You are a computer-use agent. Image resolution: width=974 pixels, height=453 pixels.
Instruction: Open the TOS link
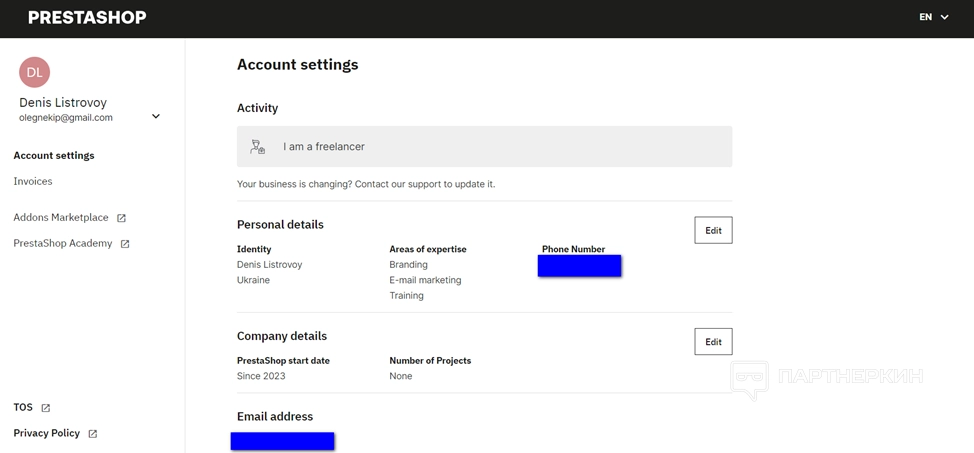[x=23, y=408]
